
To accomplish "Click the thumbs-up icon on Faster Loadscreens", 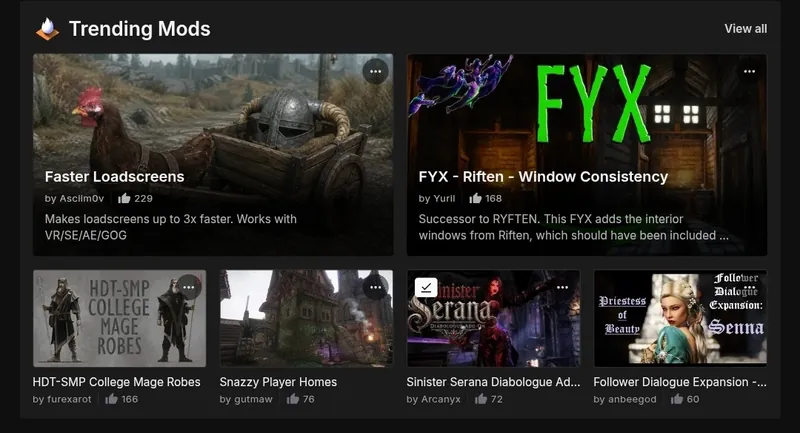I will tap(124, 198).
